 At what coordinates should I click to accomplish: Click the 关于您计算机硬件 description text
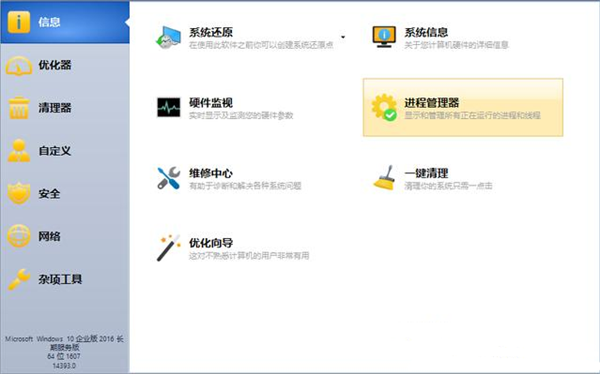457,45
